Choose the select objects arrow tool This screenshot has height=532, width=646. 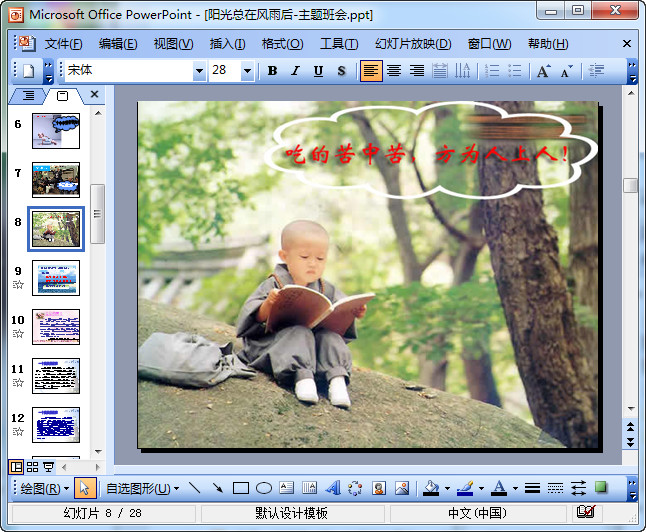(x=85, y=488)
